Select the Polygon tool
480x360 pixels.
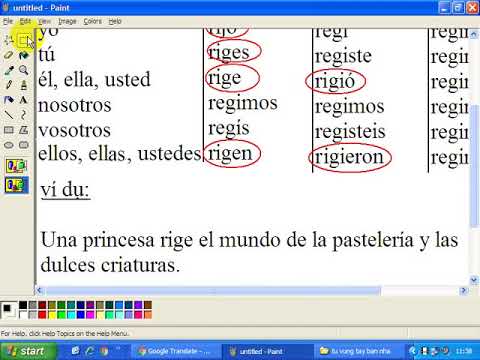(23, 130)
